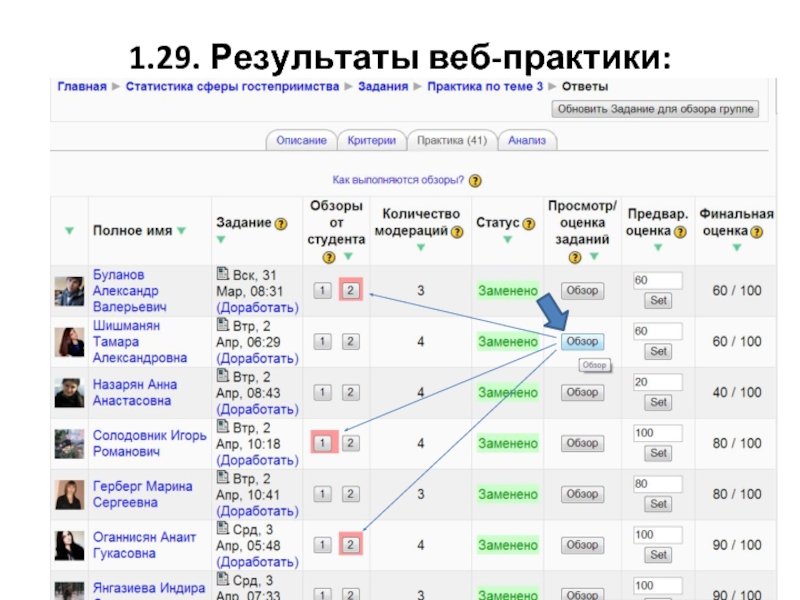Click Обзор button in Шишманян Тамара row
800x600 pixels.
[x=582, y=342]
